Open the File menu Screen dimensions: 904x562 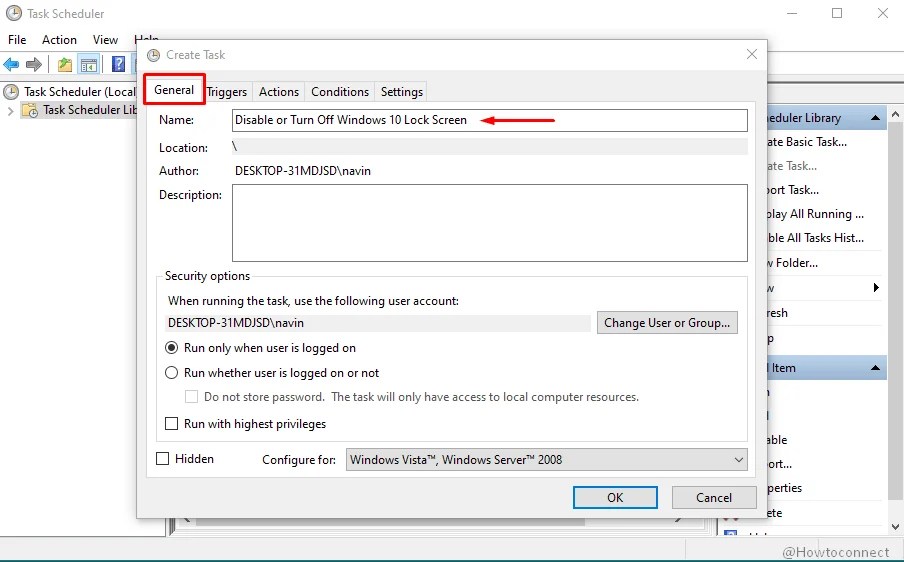(x=17, y=40)
